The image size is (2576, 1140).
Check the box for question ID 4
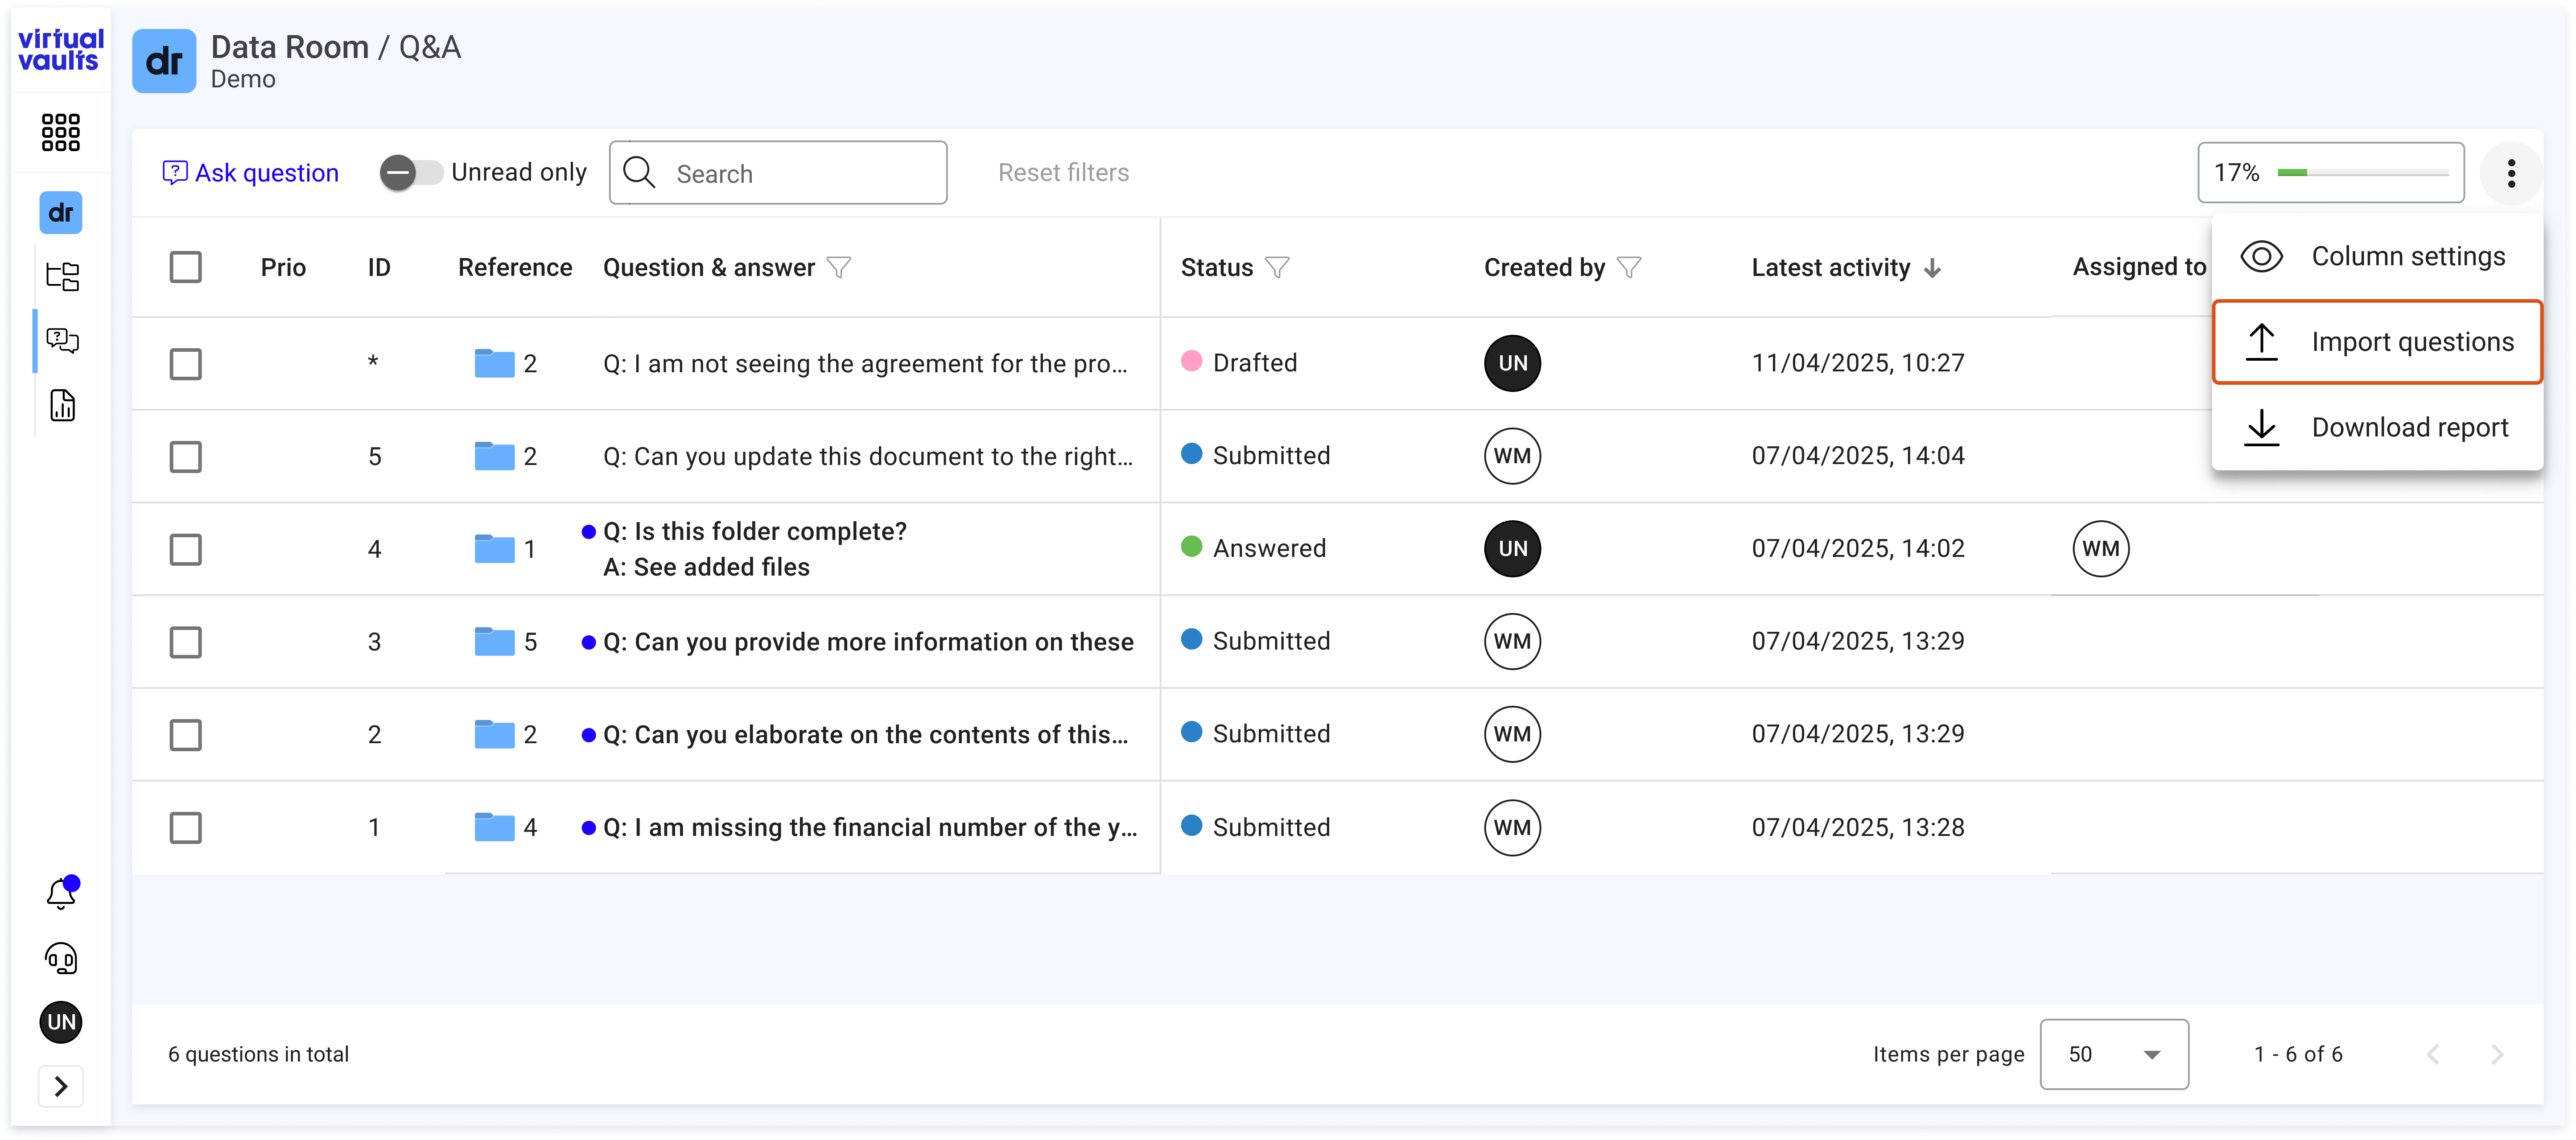(x=186, y=549)
